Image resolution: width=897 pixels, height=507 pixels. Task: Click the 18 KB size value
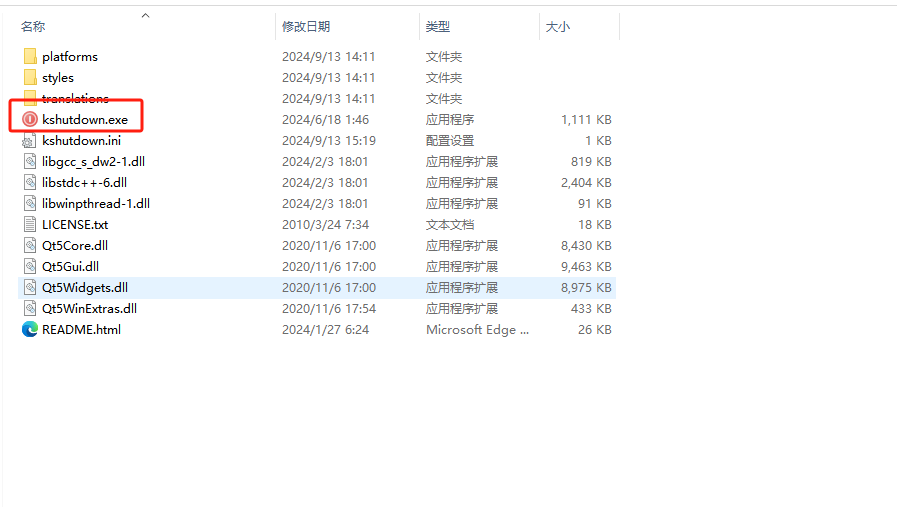(x=594, y=225)
